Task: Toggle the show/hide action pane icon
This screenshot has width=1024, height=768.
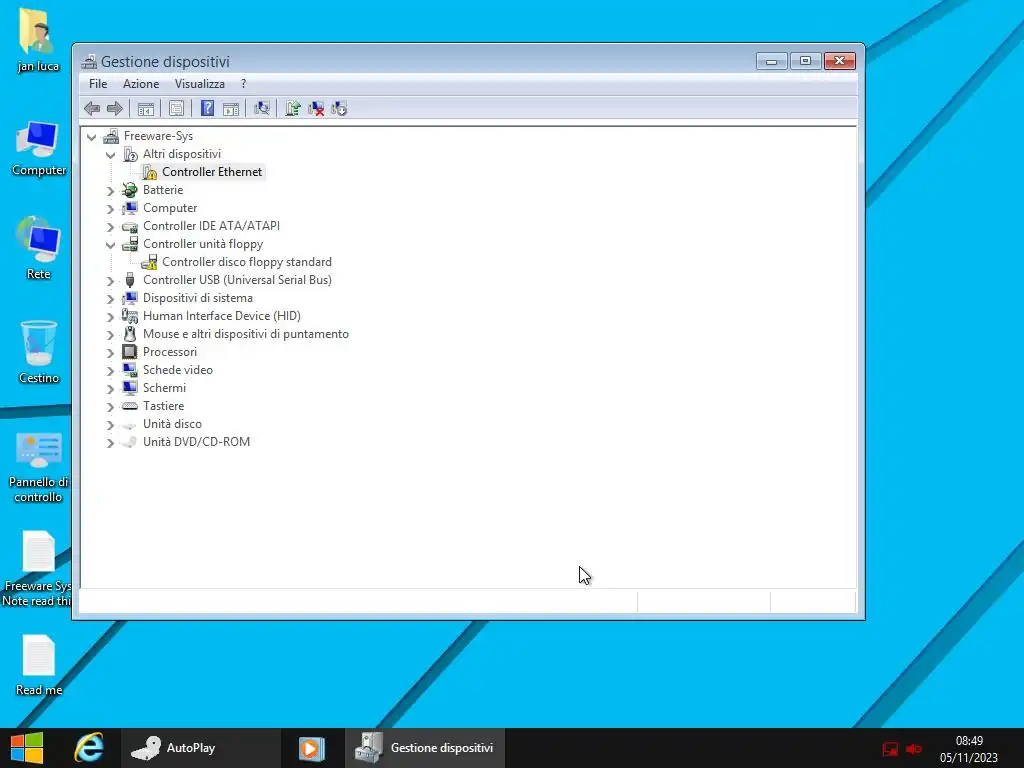Action: [x=231, y=108]
